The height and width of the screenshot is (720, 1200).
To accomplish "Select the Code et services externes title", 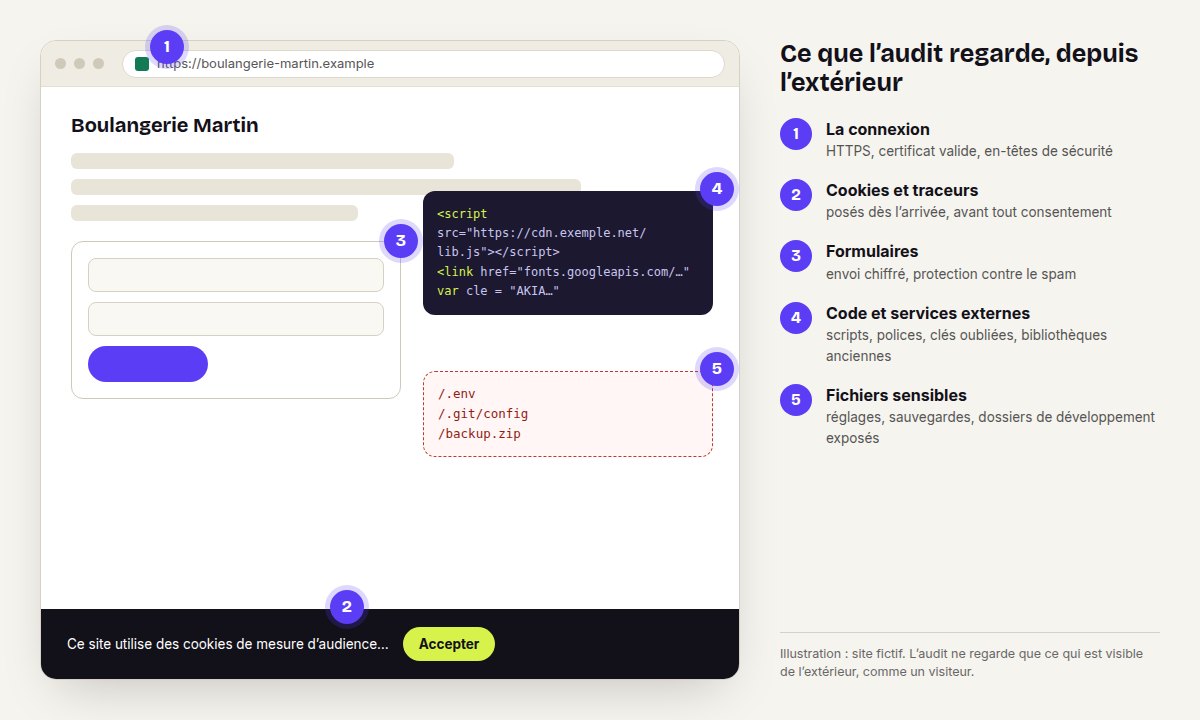I will coord(928,313).
